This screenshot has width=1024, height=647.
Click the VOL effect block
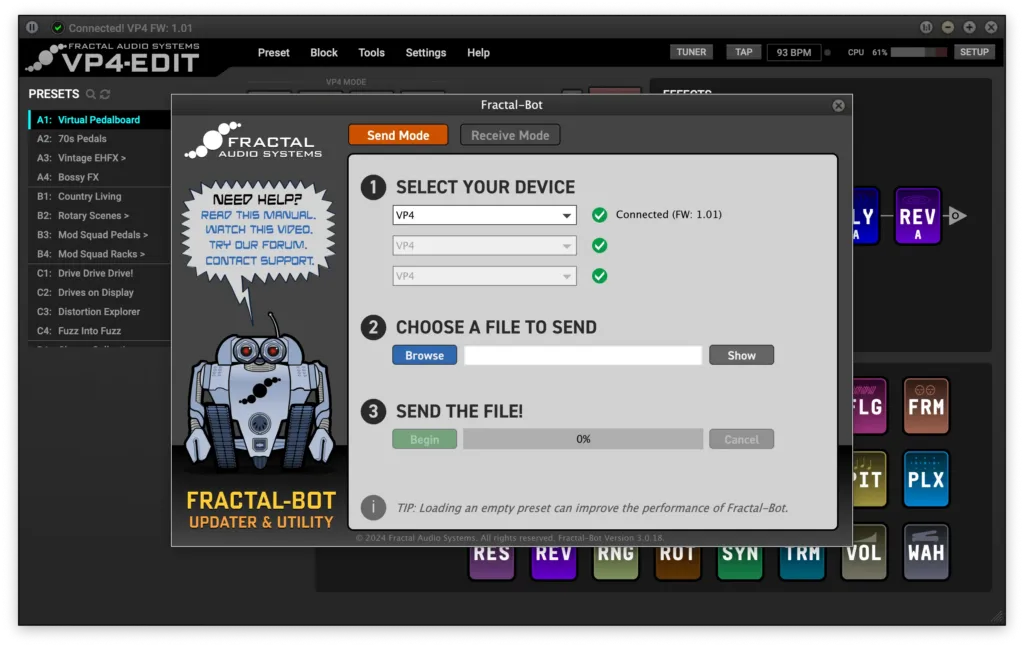(x=865, y=552)
